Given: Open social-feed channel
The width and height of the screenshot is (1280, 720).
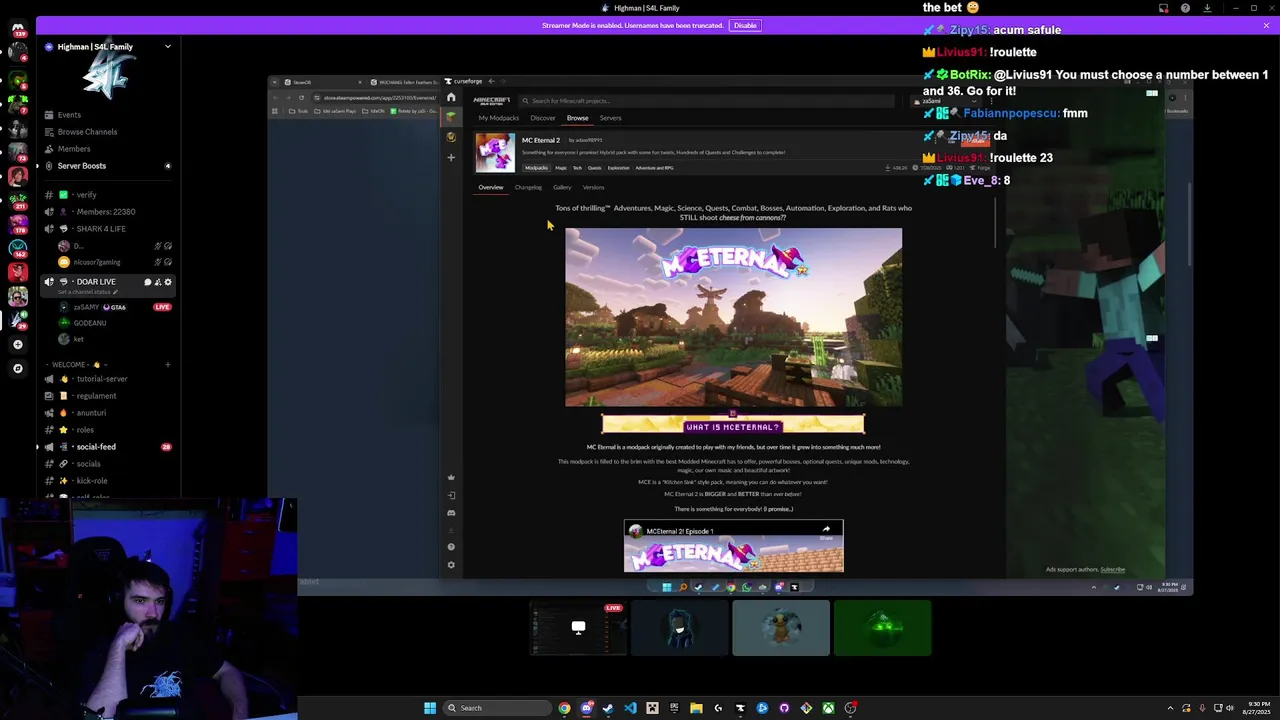Looking at the screenshot, I should [x=109, y=447].
